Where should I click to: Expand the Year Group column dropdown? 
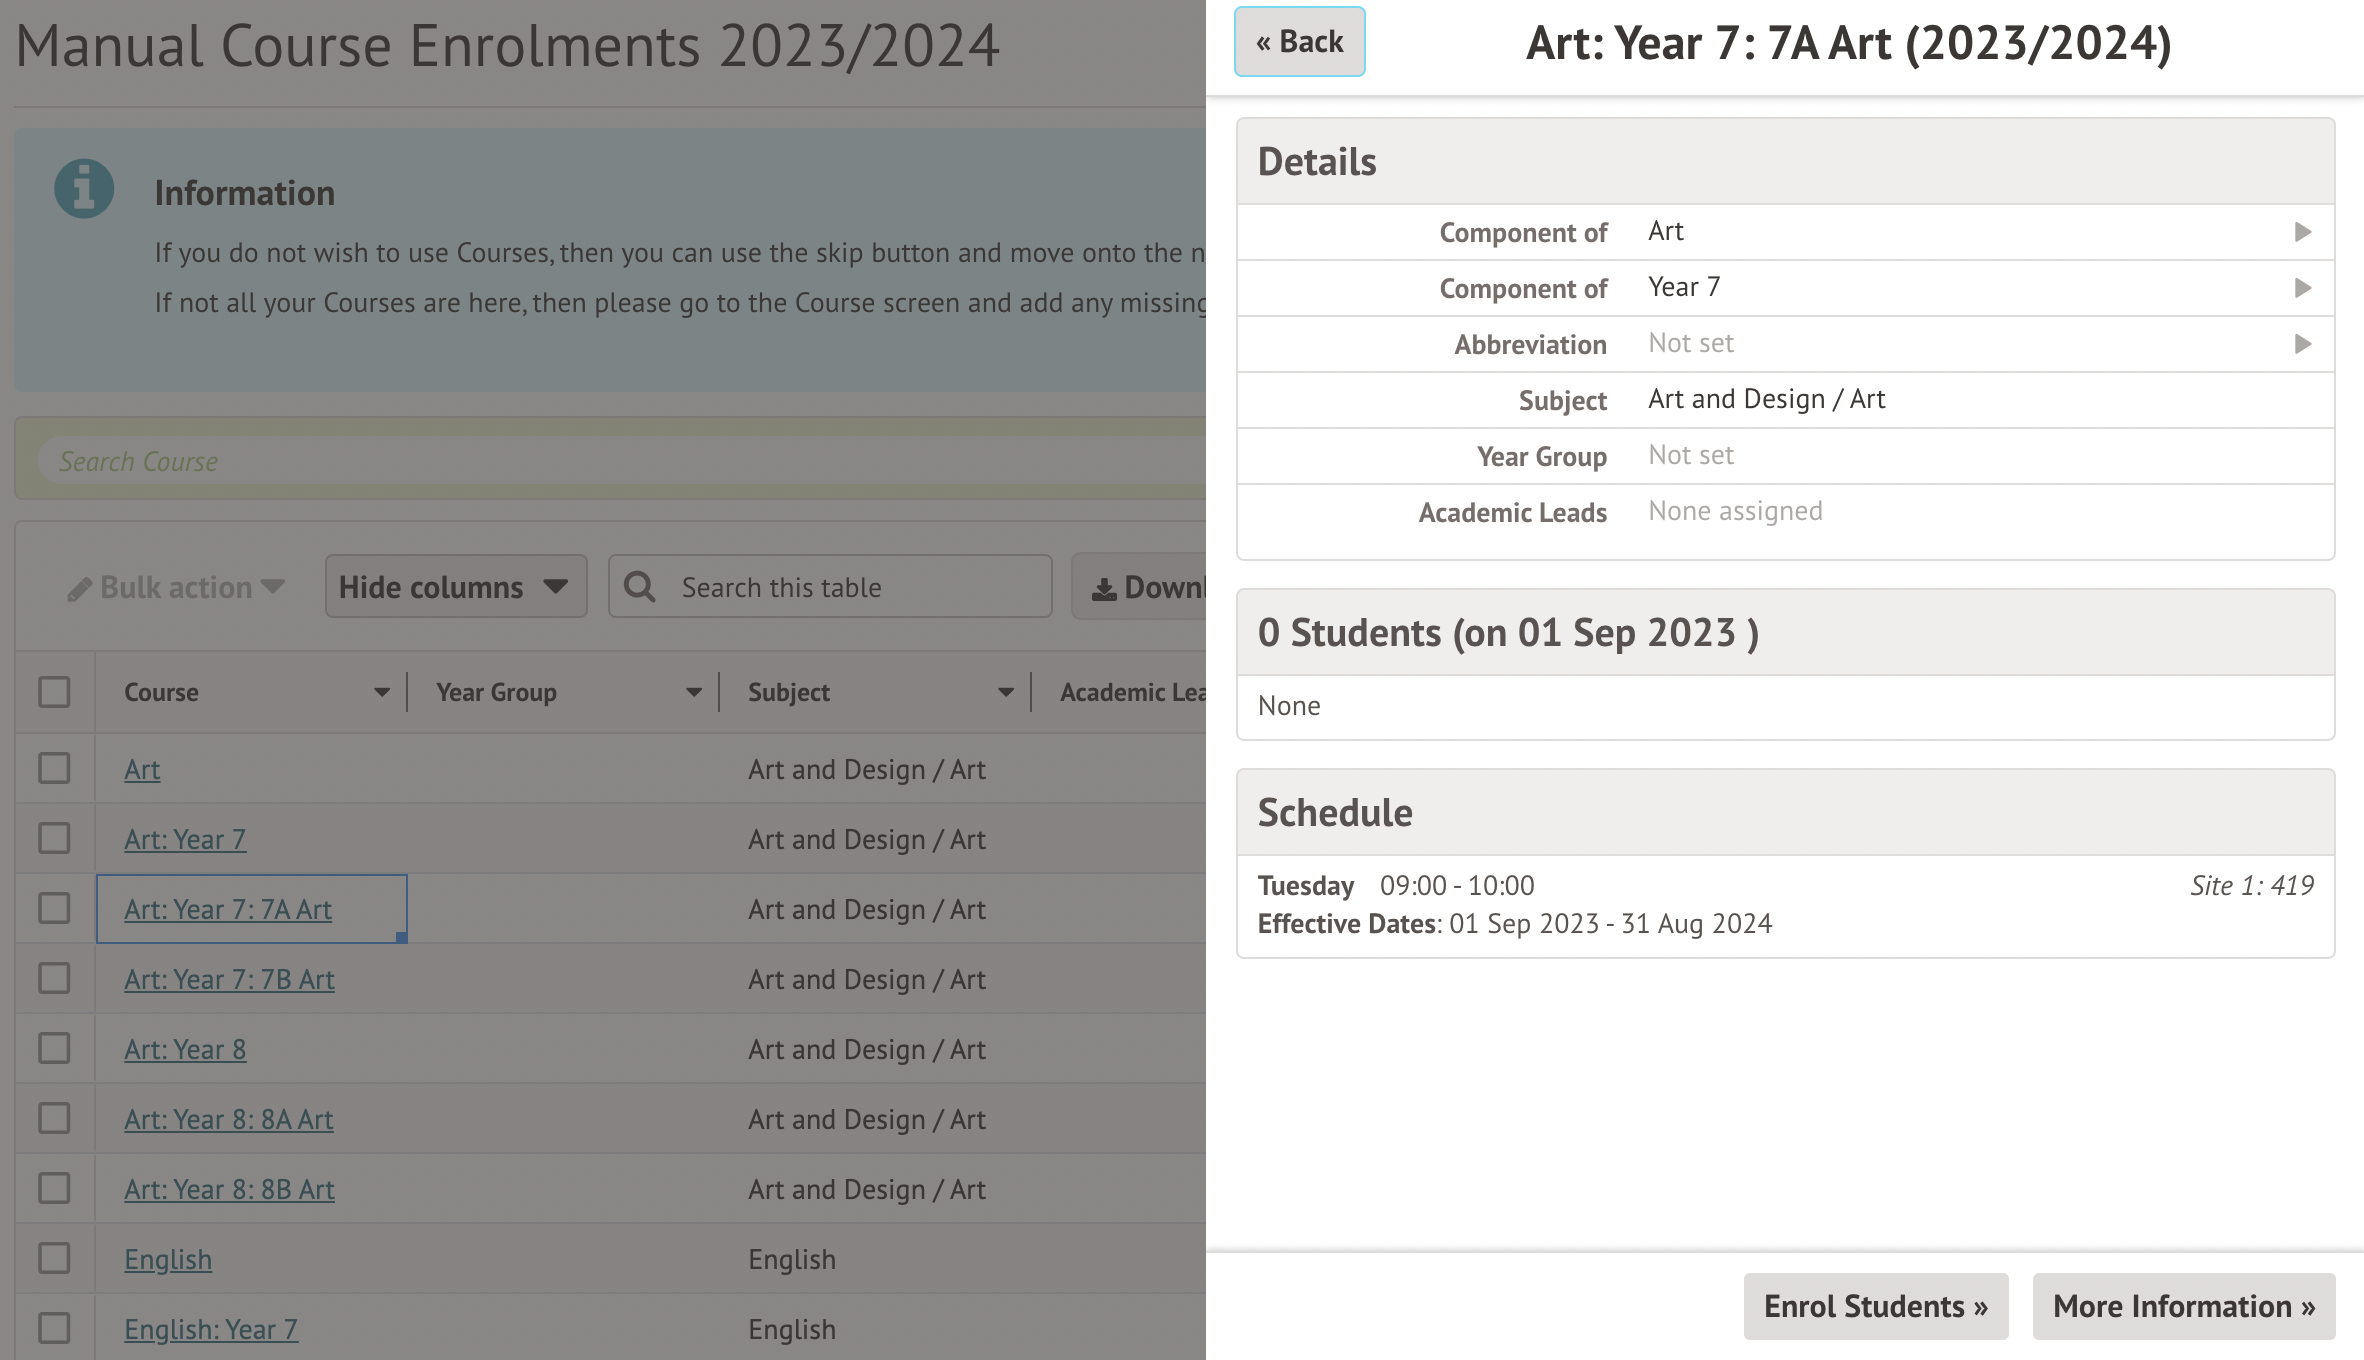click(x=693, y=692)
